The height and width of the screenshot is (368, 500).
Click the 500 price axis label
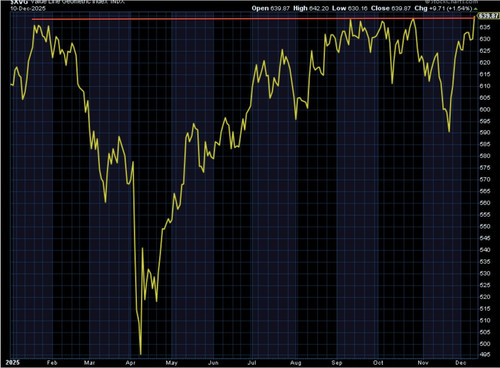click(x=485, y=344)
